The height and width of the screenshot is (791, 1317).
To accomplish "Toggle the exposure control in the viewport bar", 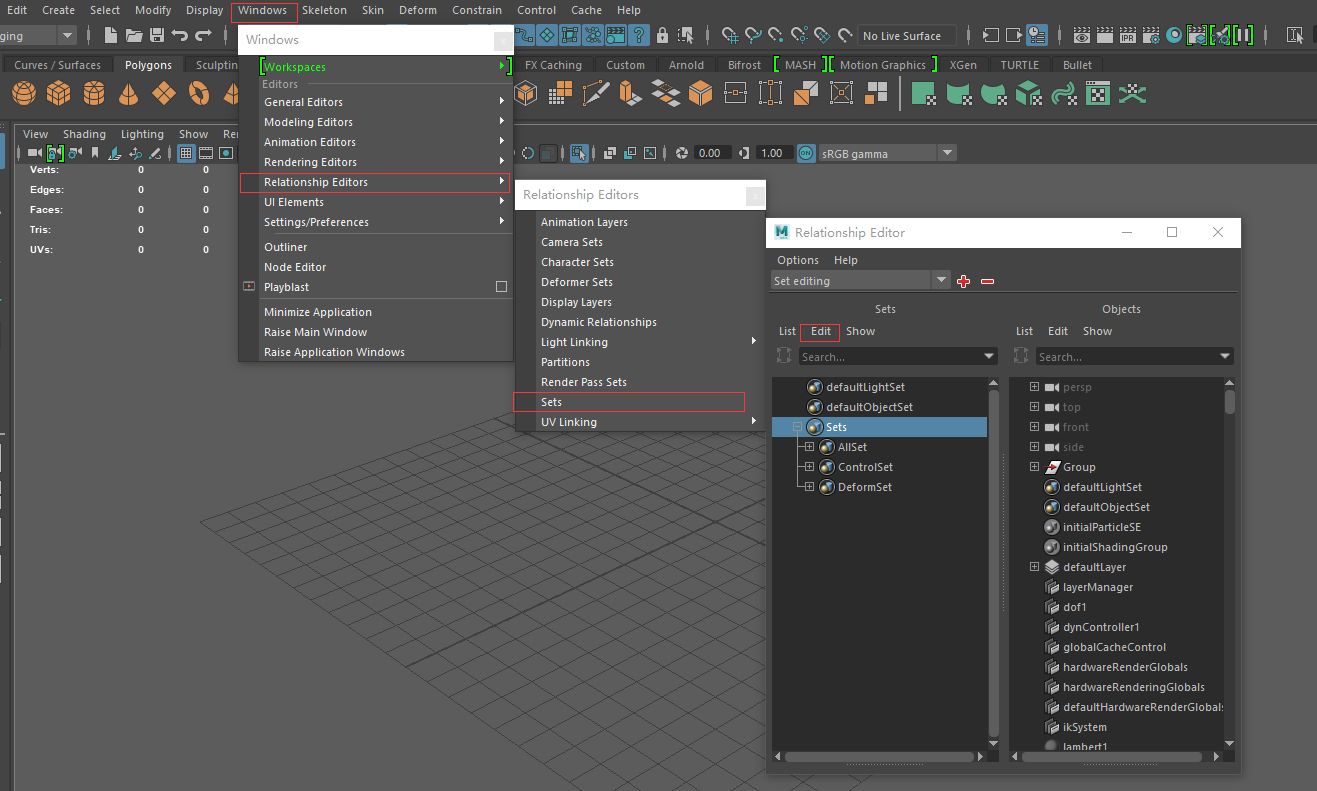I will pos(683,152).
